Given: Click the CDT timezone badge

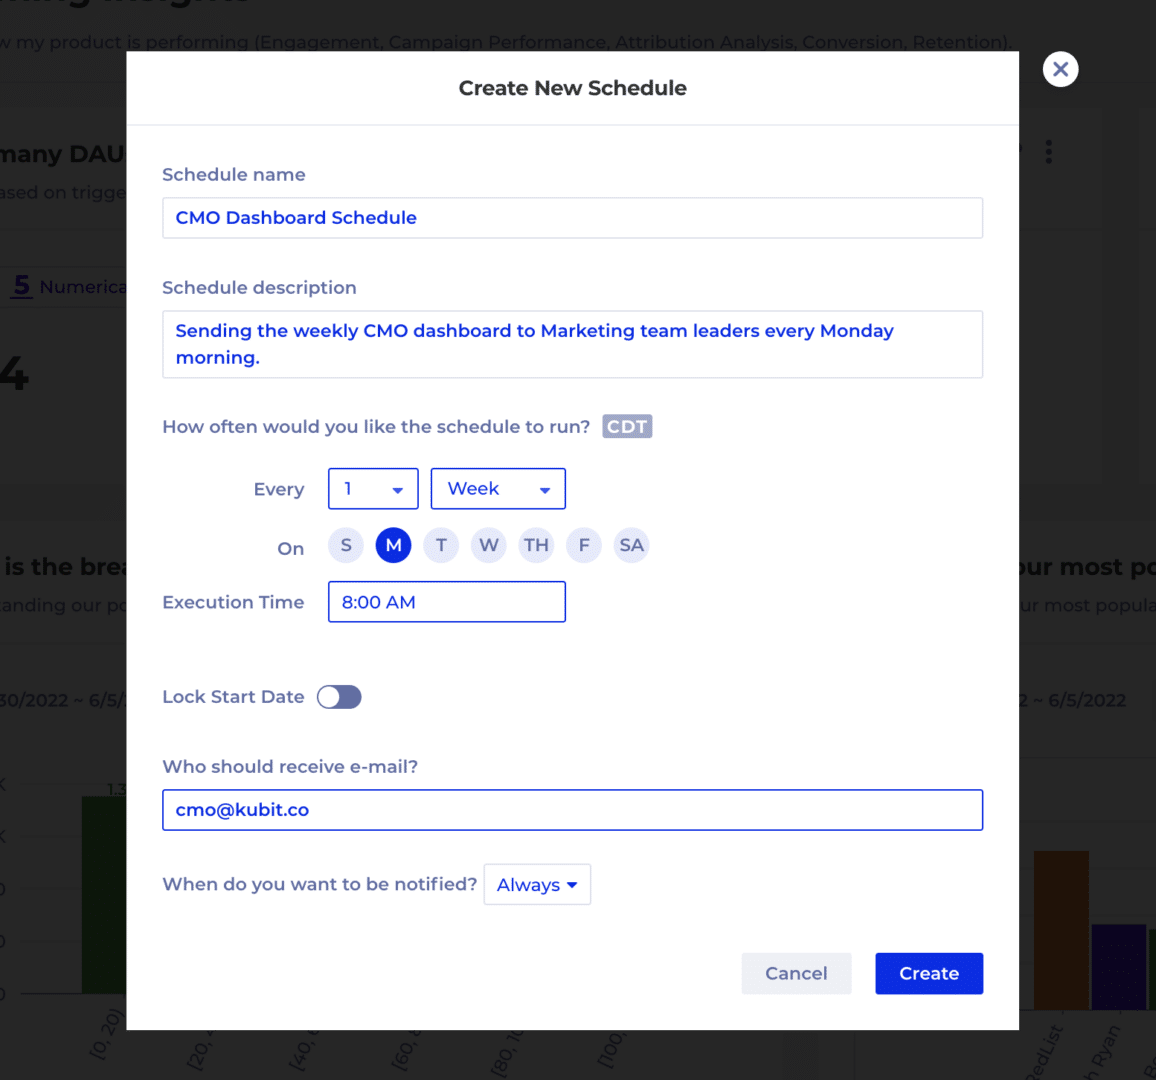Looking at the screenshot, I should point(627,426).
